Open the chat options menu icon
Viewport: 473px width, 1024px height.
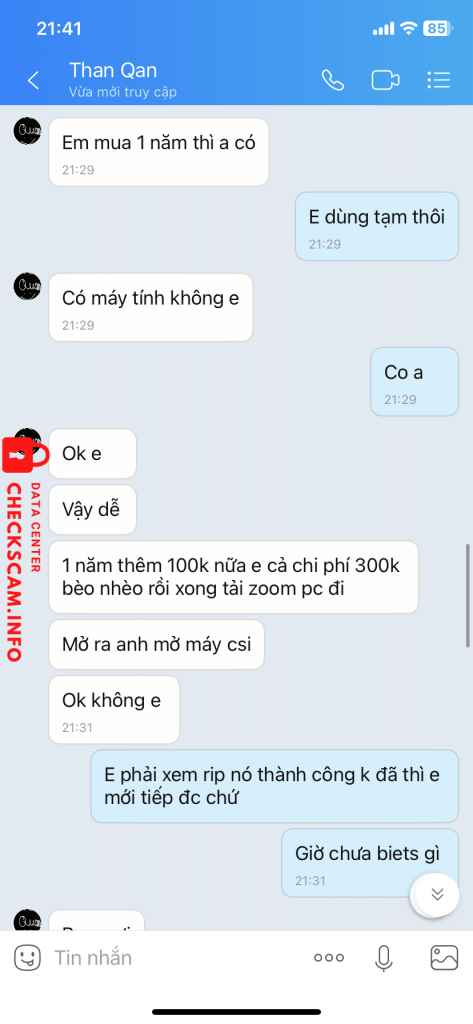(438, 80)
